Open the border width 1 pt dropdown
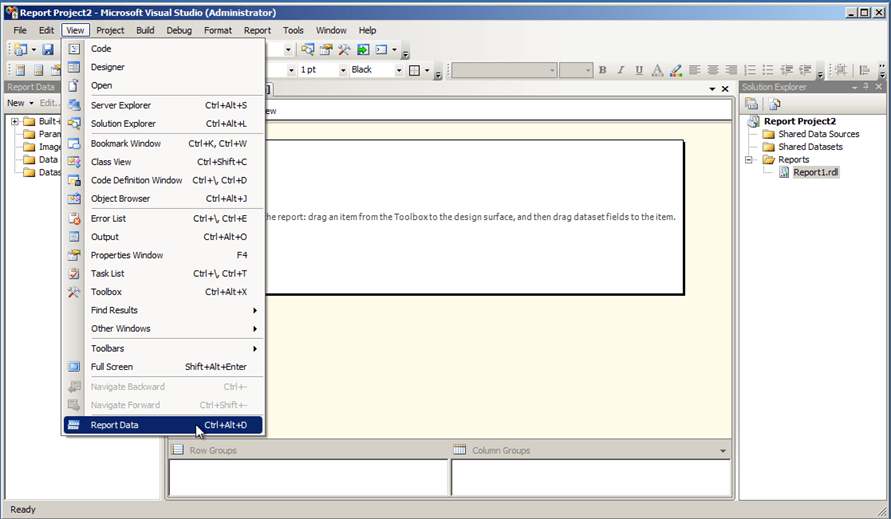This screenshot has height=519, width=891. coord(343,70)
